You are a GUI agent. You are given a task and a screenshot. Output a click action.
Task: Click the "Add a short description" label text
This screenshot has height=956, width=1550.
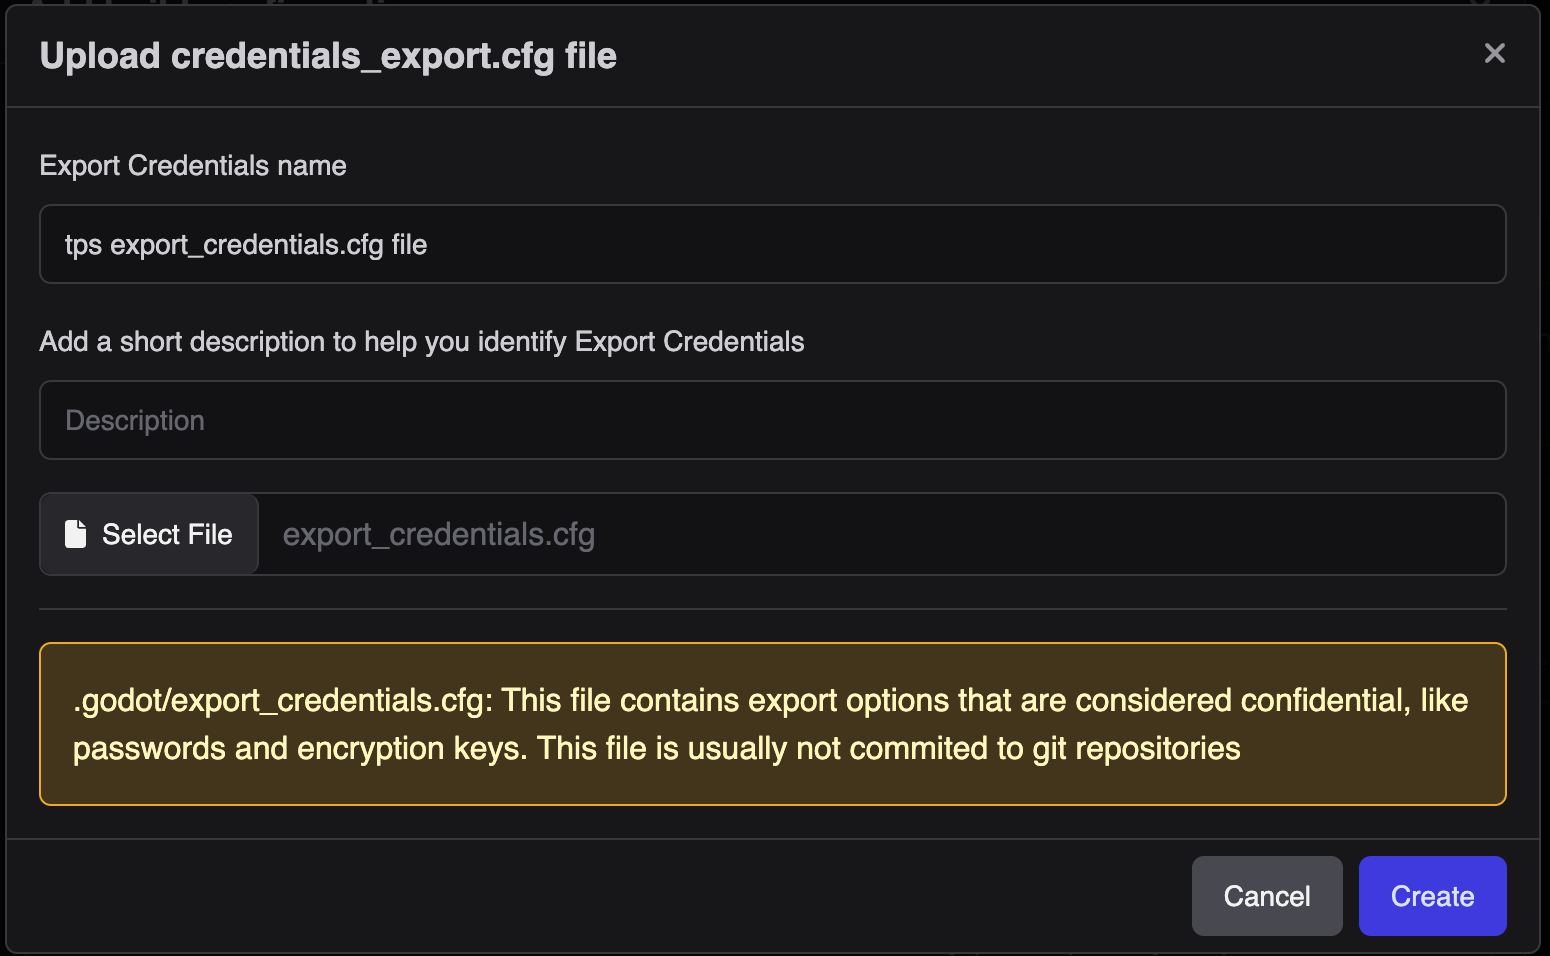422,342
